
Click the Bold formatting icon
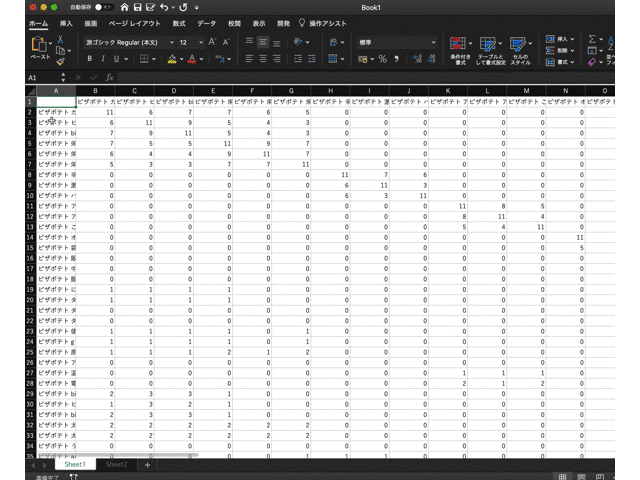tap(90, 59)
